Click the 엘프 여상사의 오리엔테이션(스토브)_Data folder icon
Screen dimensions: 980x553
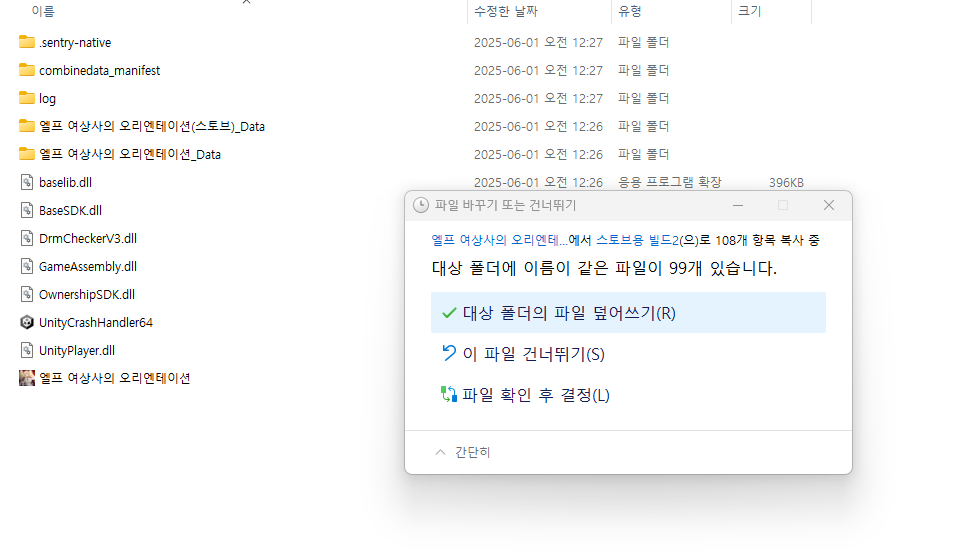click(x=26, y=126)
